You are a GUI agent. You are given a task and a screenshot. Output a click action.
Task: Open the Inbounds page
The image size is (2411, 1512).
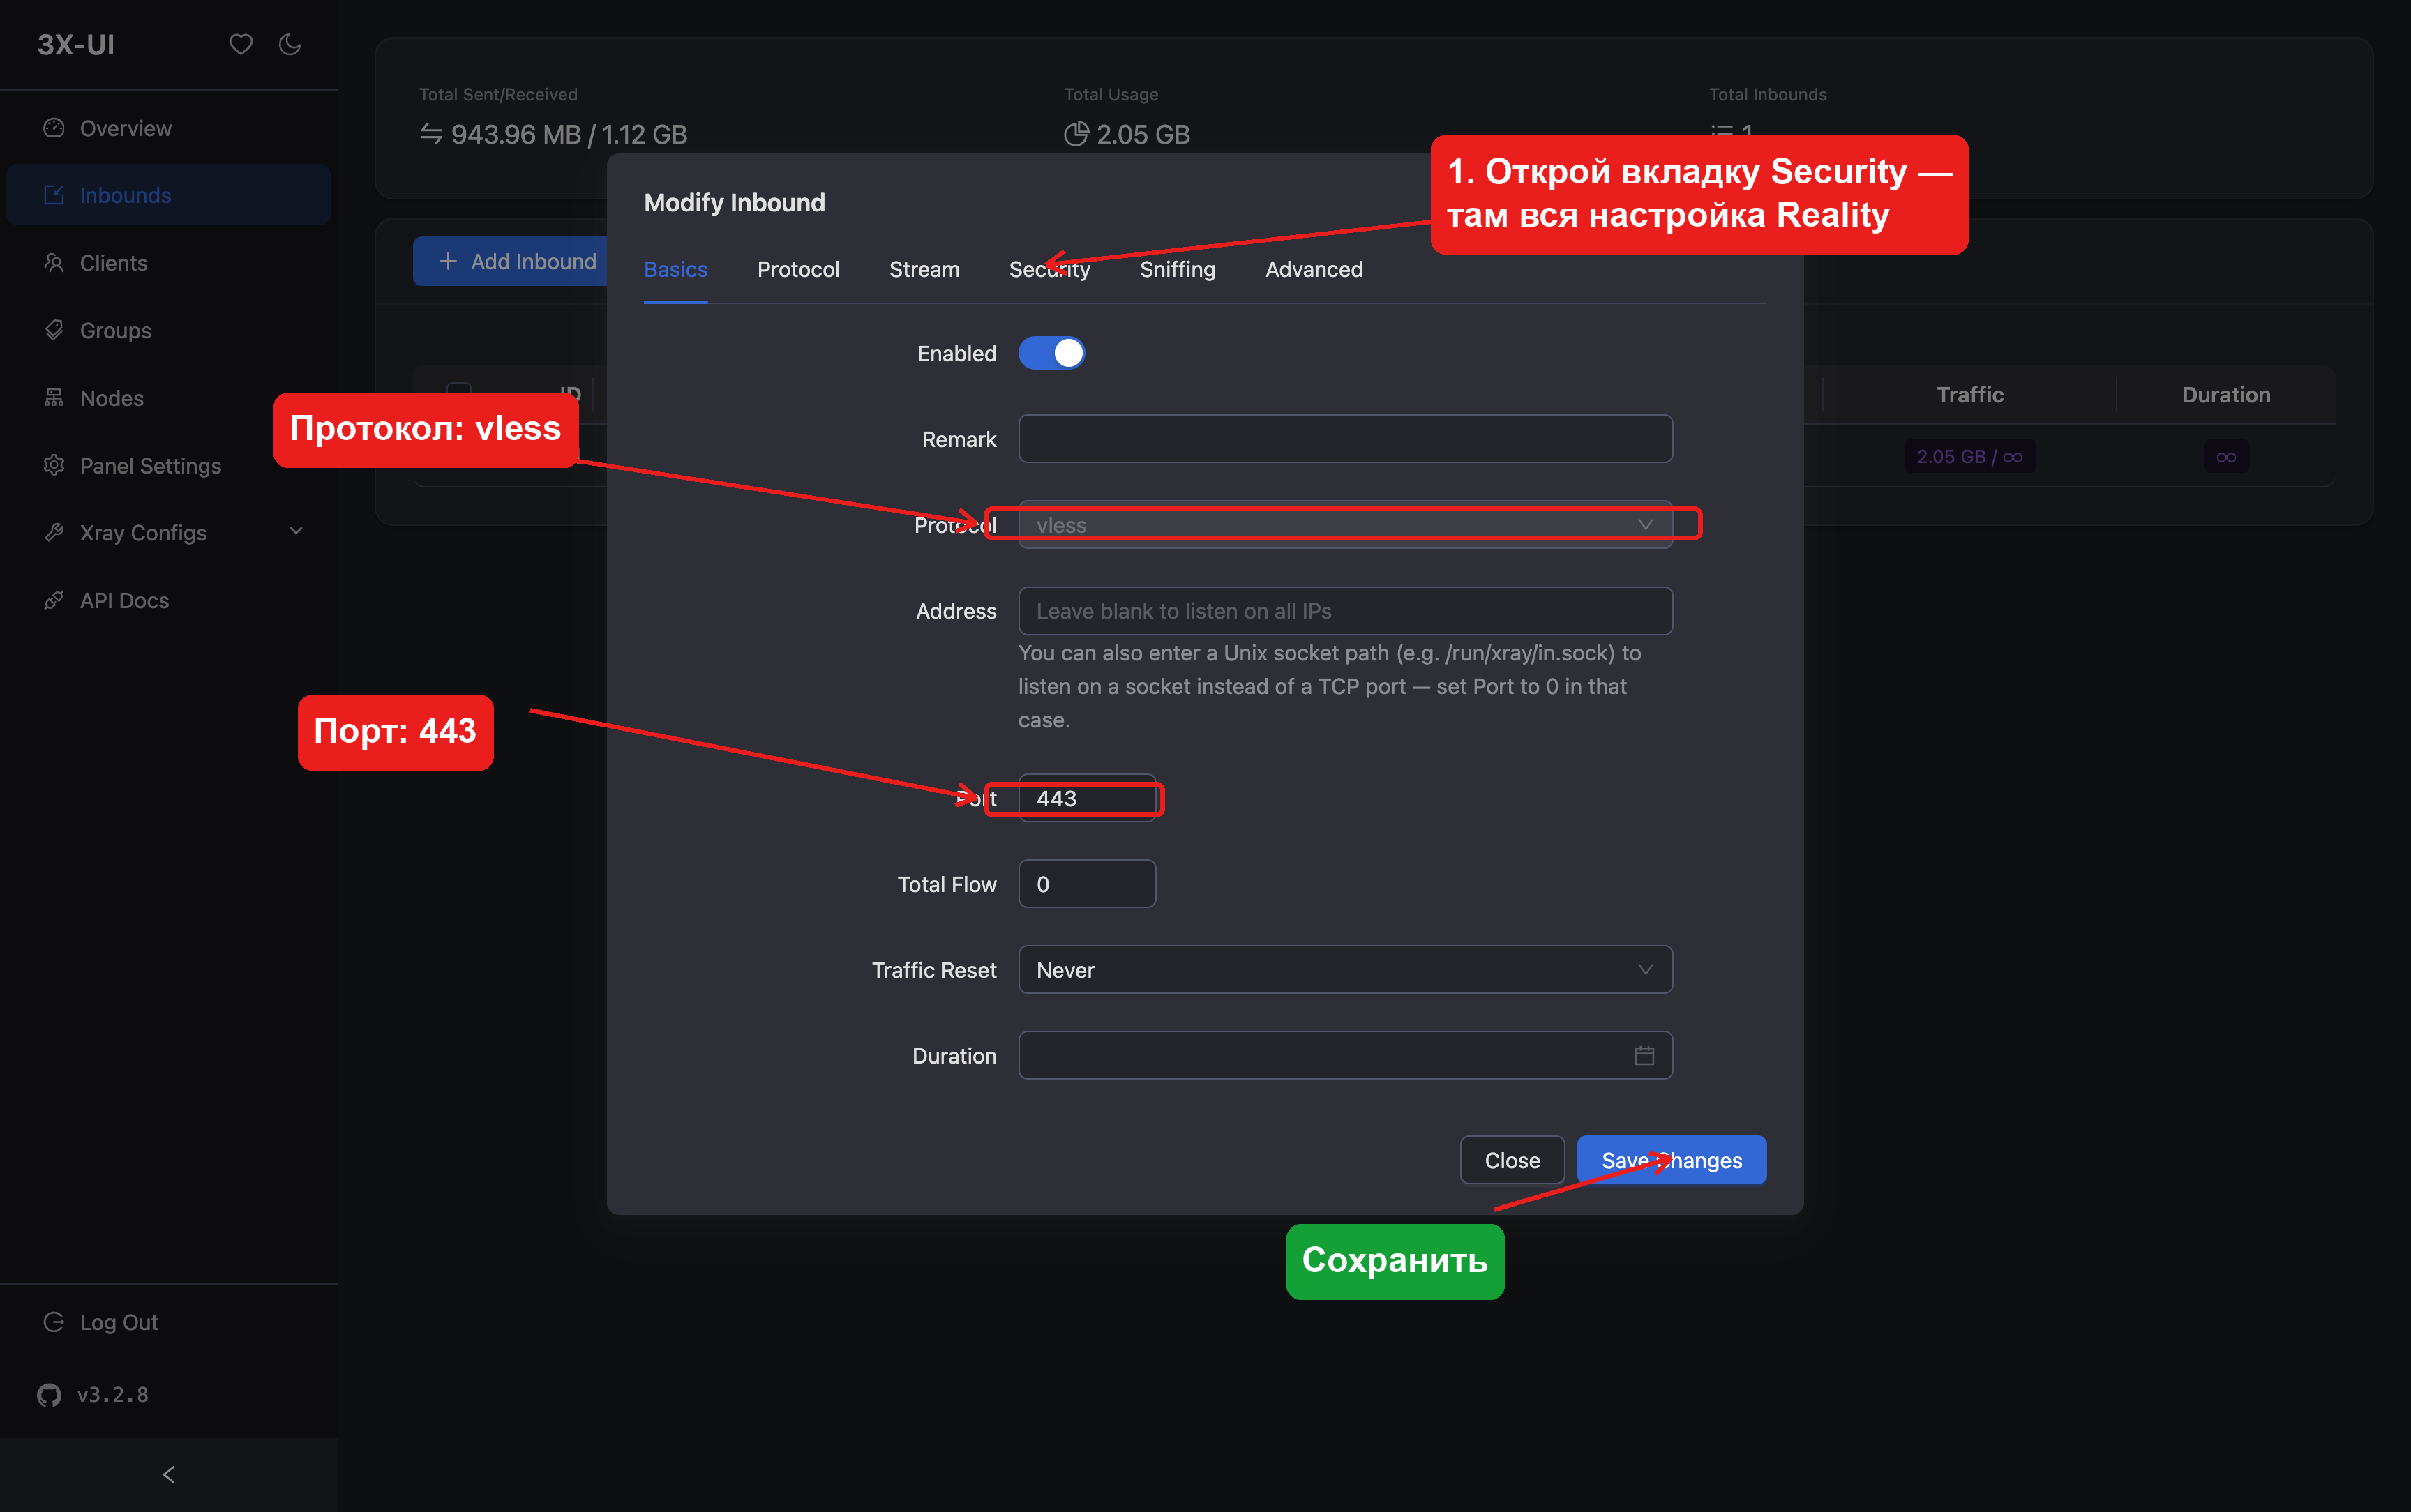click(x=168, y=195)
